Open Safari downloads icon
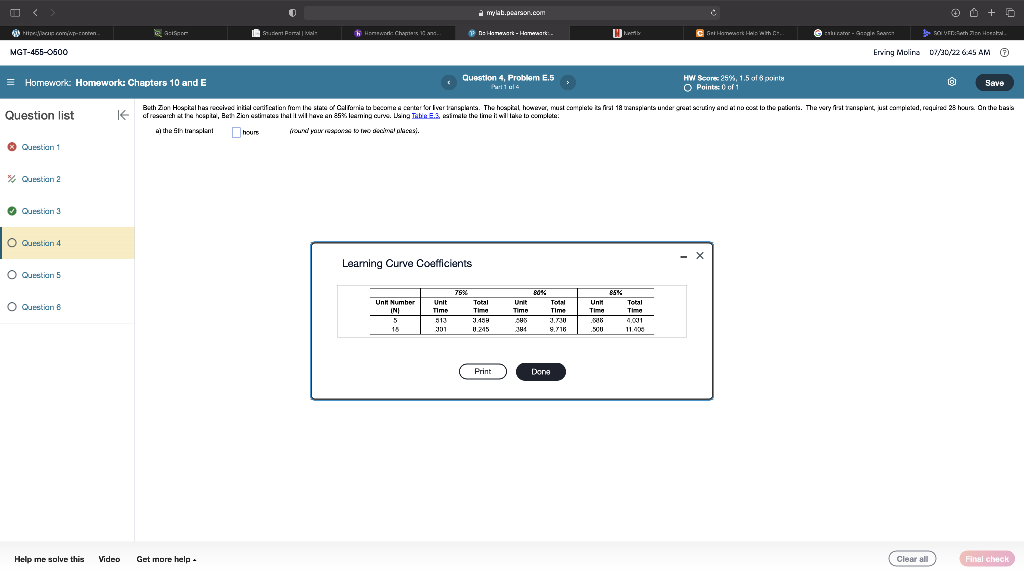This screenshot has height=576, width=1024. (x=955, y=12)
